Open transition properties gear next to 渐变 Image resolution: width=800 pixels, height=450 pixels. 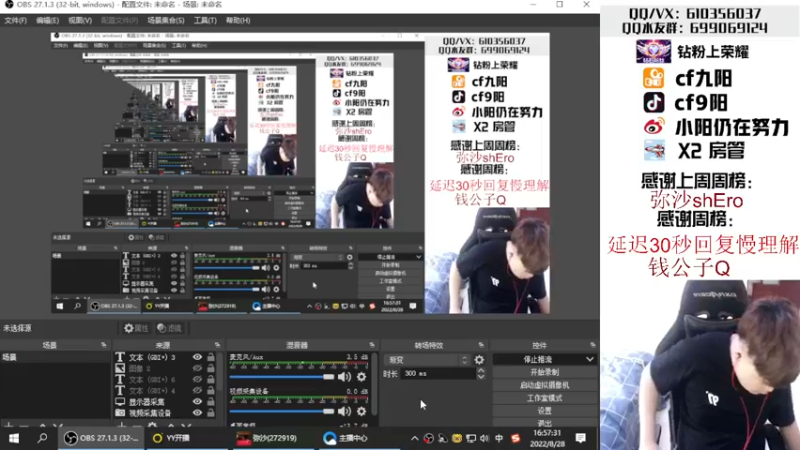[479, 360]
